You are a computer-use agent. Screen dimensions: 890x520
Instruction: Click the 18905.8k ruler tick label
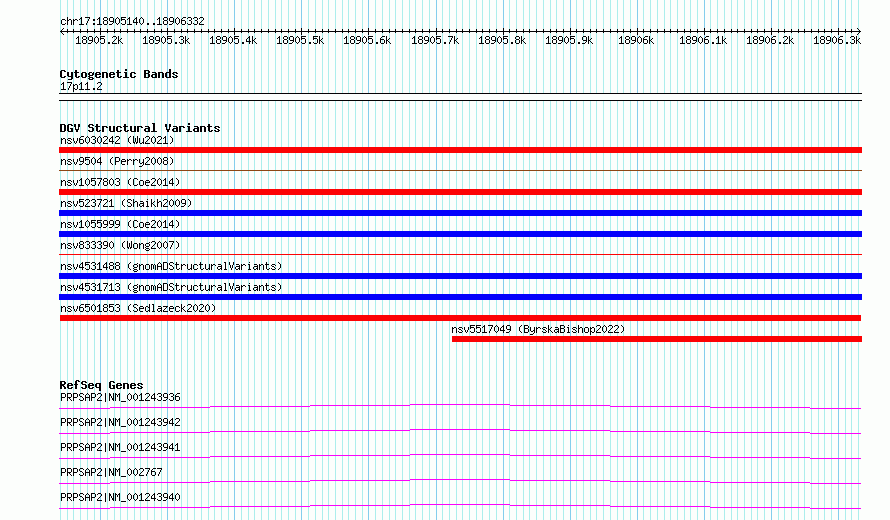pyautogui.click(x=502, y=40)
